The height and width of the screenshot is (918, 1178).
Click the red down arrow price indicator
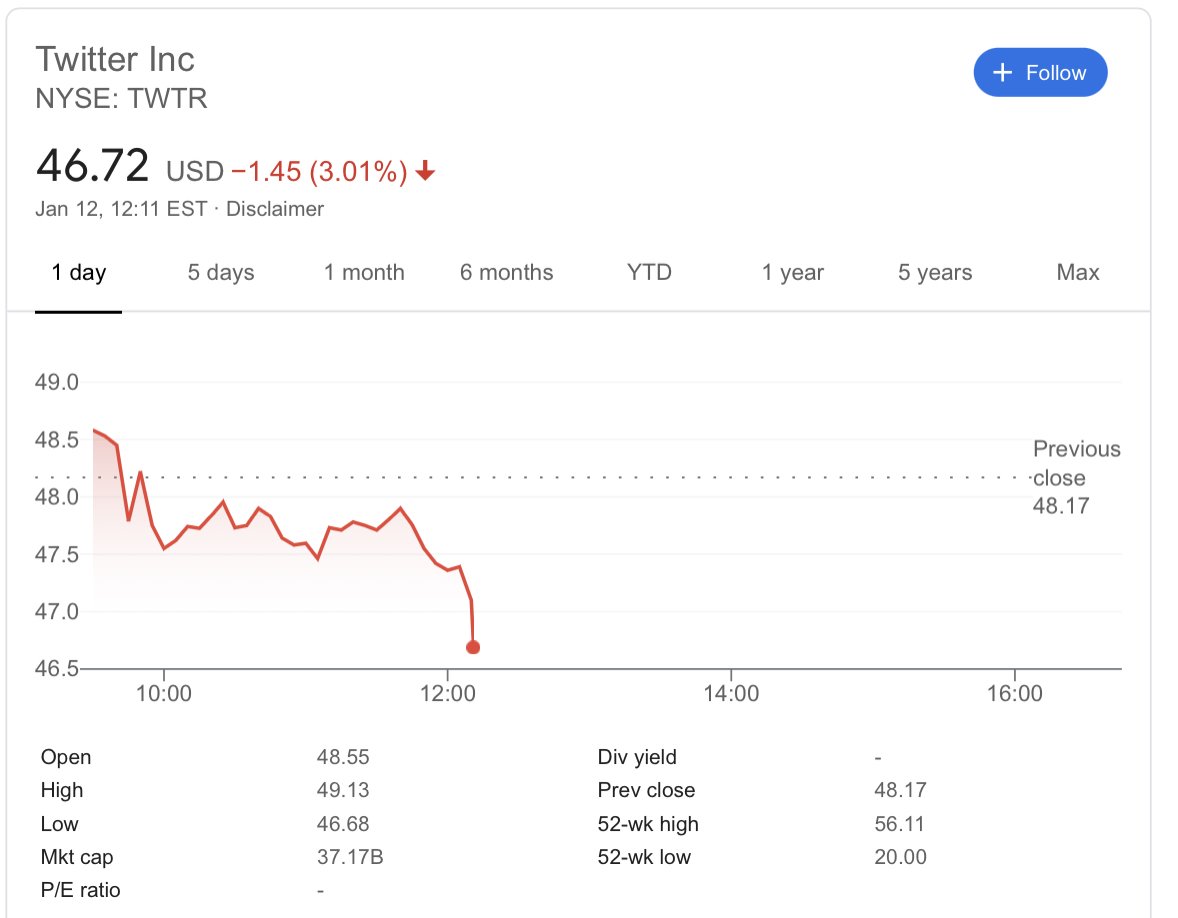(424, 171)
